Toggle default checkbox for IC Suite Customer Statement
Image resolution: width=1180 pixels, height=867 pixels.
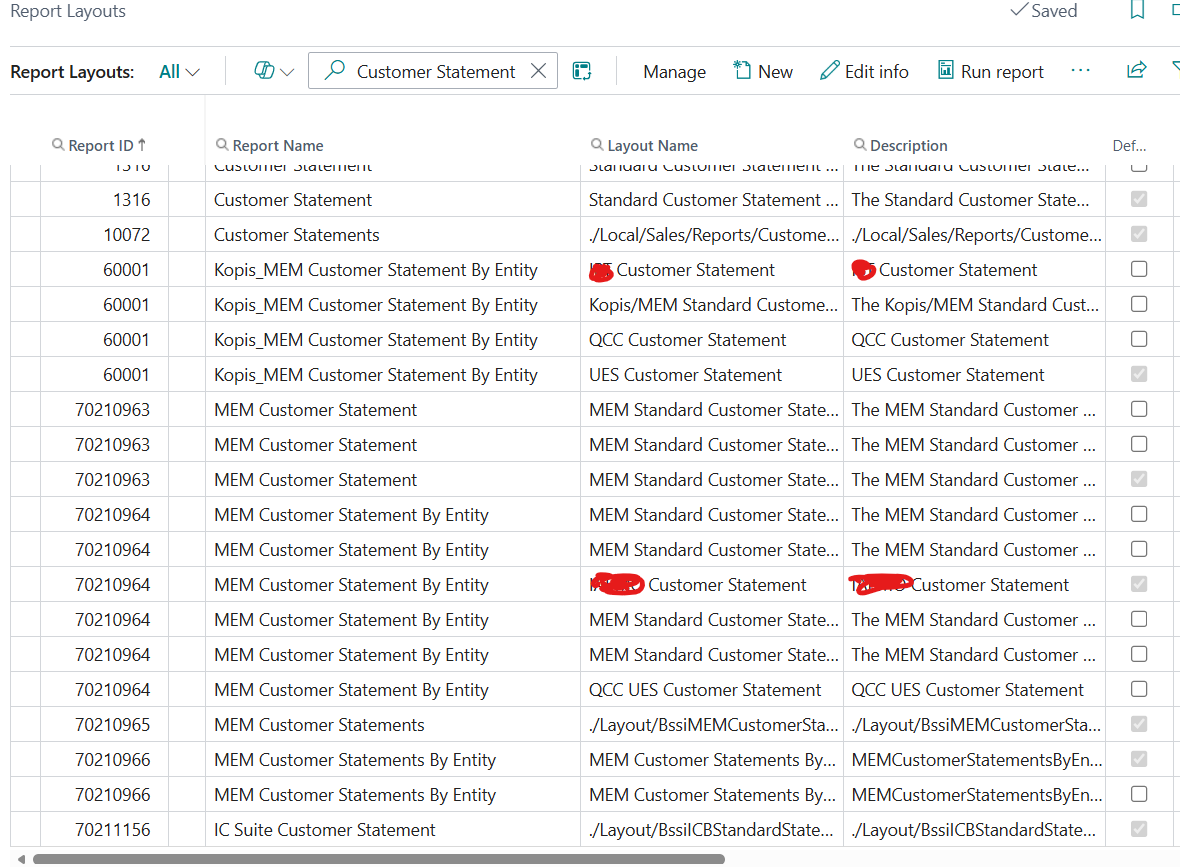click(1139, 829)
